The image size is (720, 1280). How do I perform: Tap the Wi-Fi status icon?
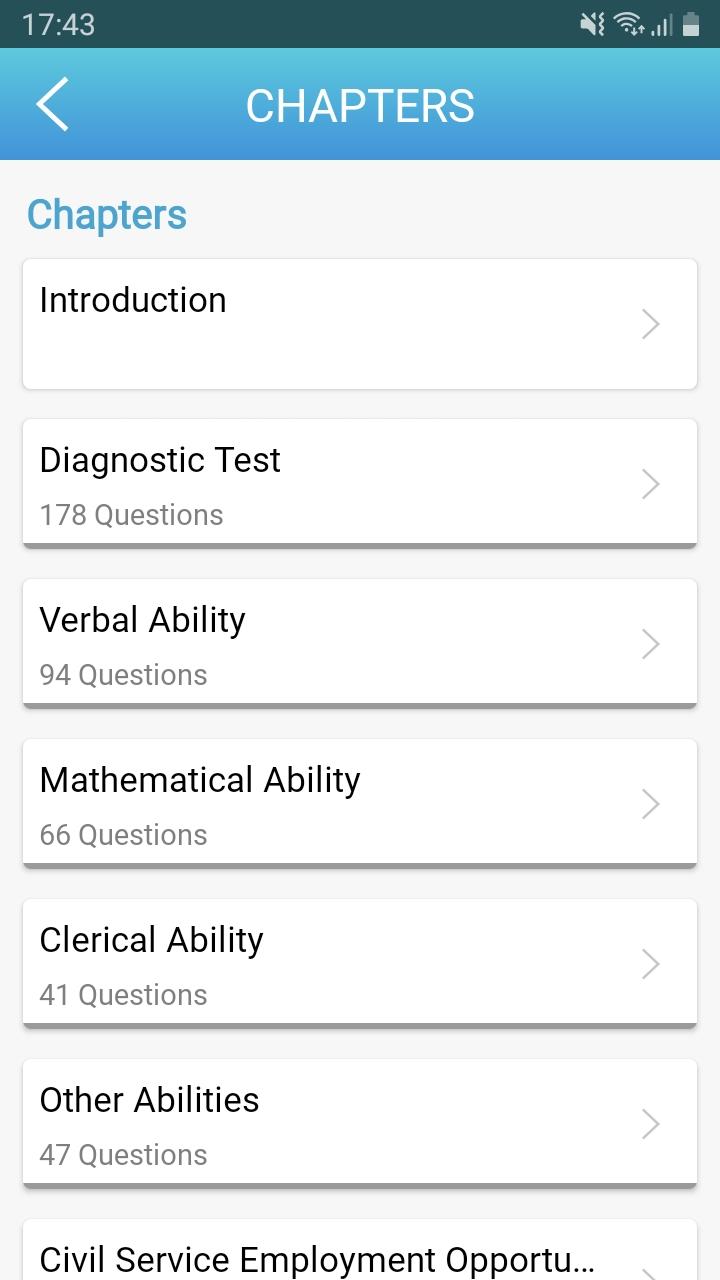[x=629, y=24]
